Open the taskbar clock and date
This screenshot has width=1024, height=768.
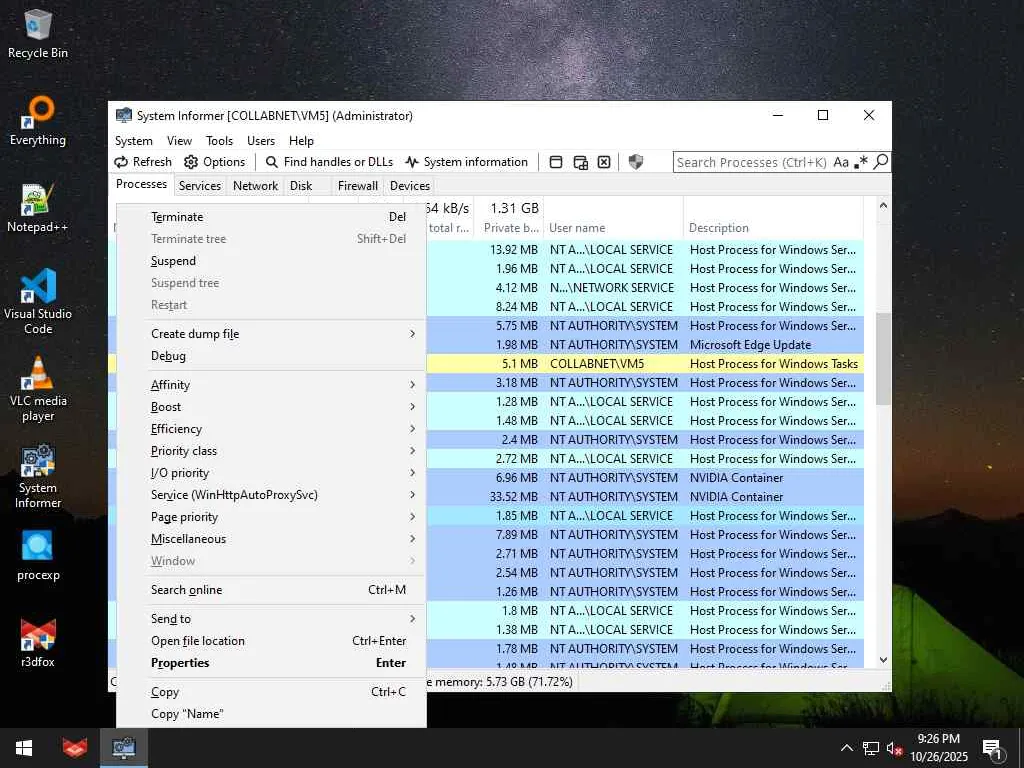coord(938,748)
